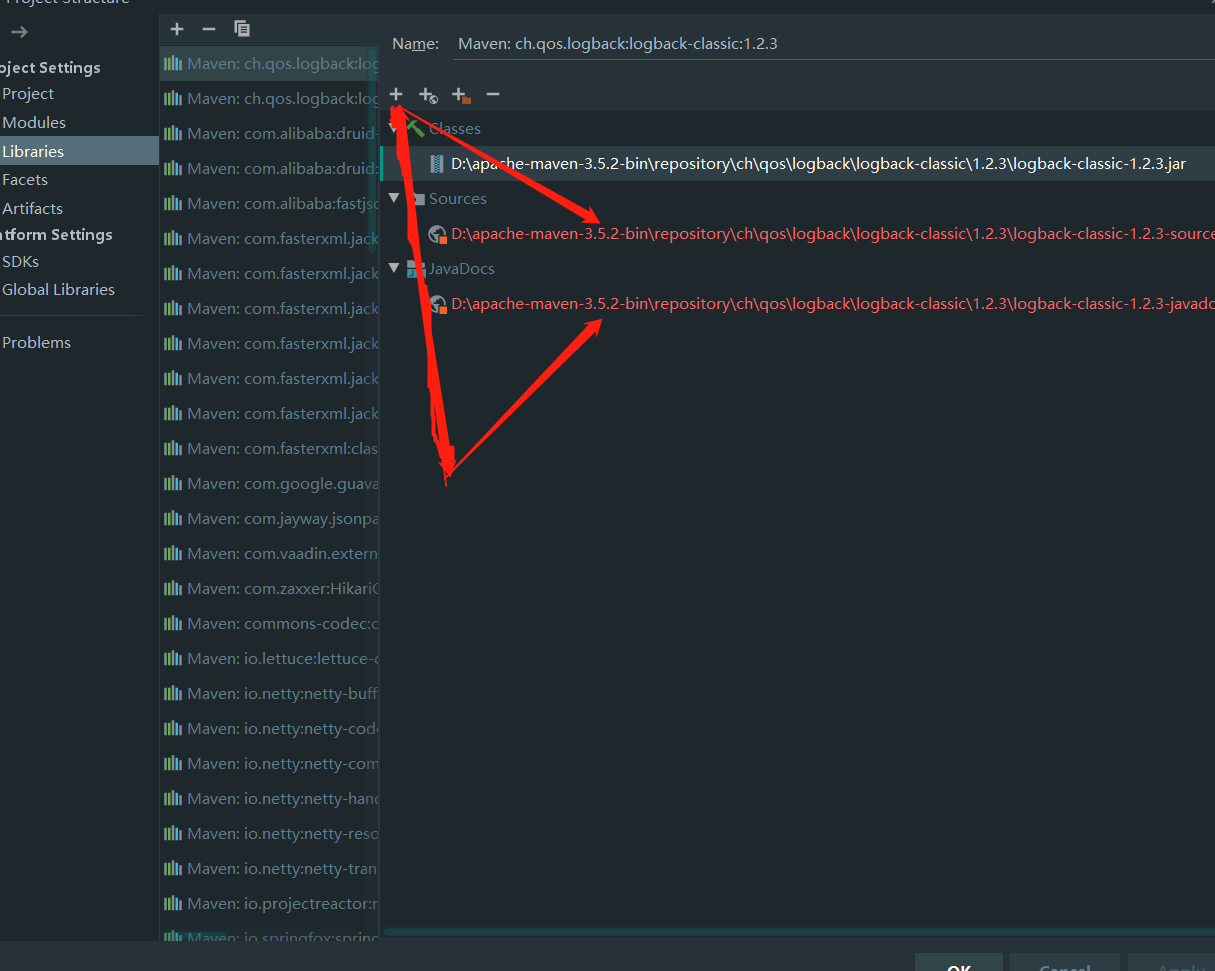Add a new library with the plus icon
Image resolution: width=1215 pixels, height=971 pixels.
(x=176, y=28)
